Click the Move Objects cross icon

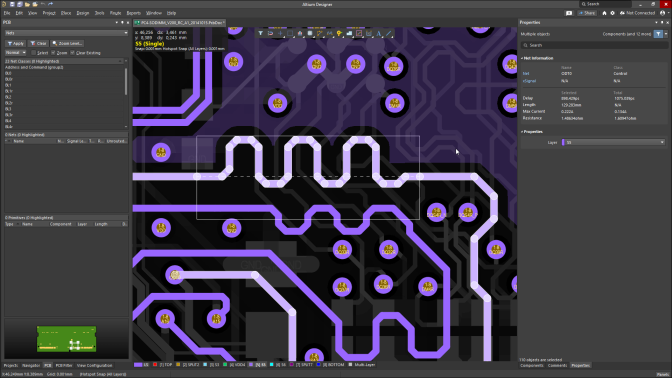pyautogui.click(x=280, y=33)
